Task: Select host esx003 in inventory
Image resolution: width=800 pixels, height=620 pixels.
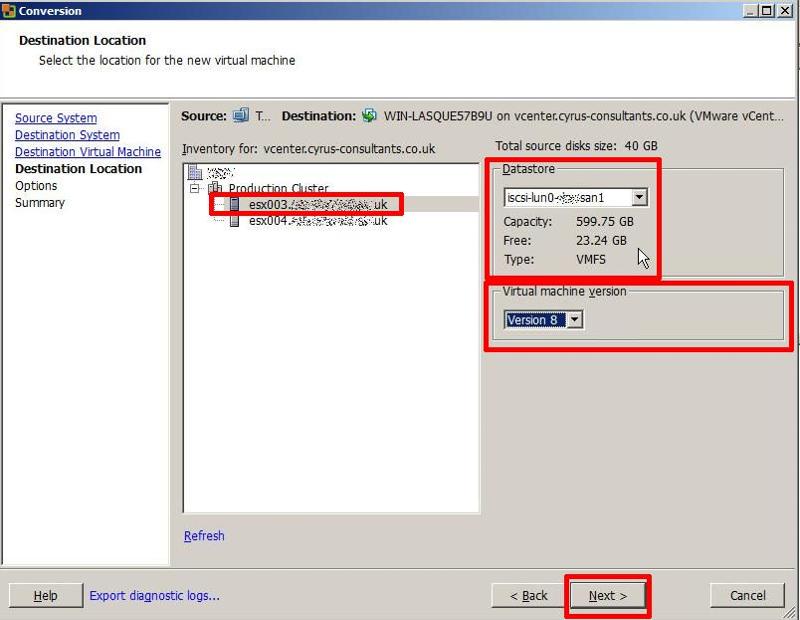Action: click(x=318, y=204)
